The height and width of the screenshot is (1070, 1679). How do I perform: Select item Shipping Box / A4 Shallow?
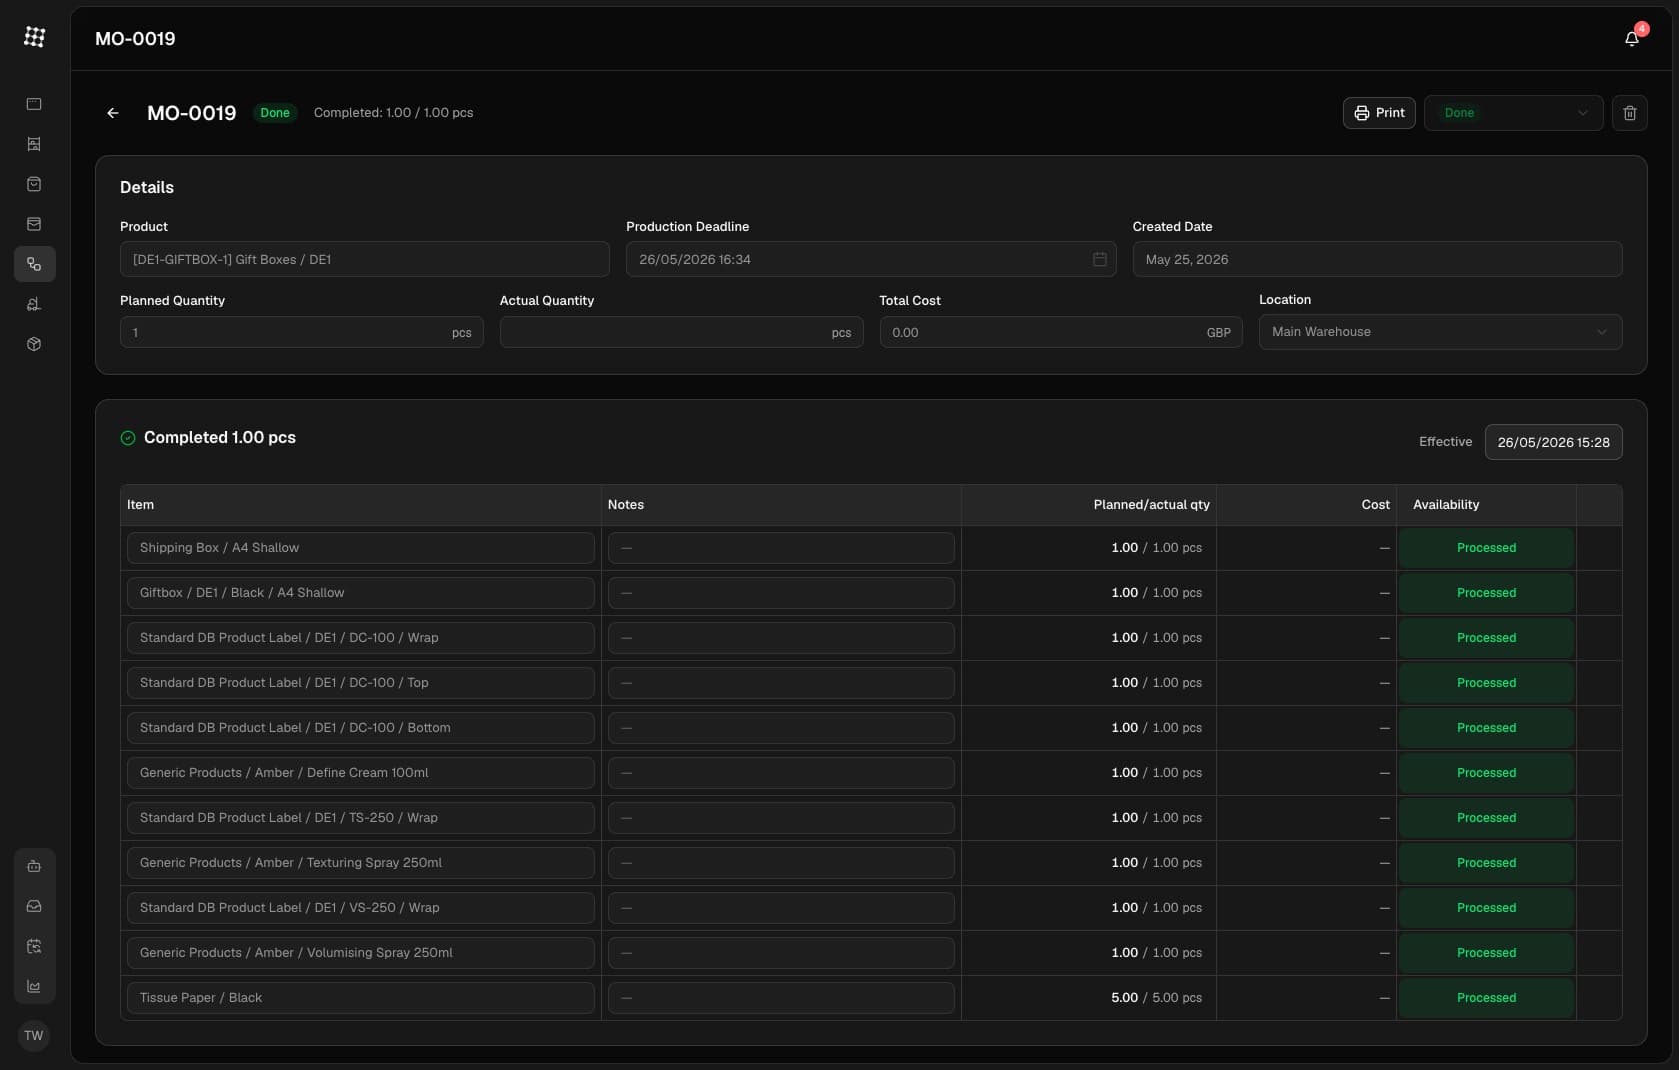[x=361, y=548]
